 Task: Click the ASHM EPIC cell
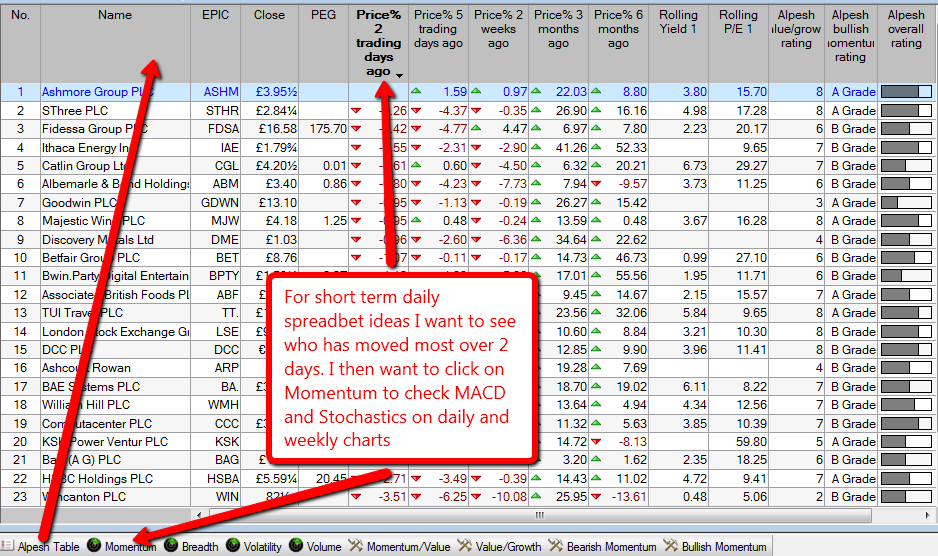click(215, 92)
